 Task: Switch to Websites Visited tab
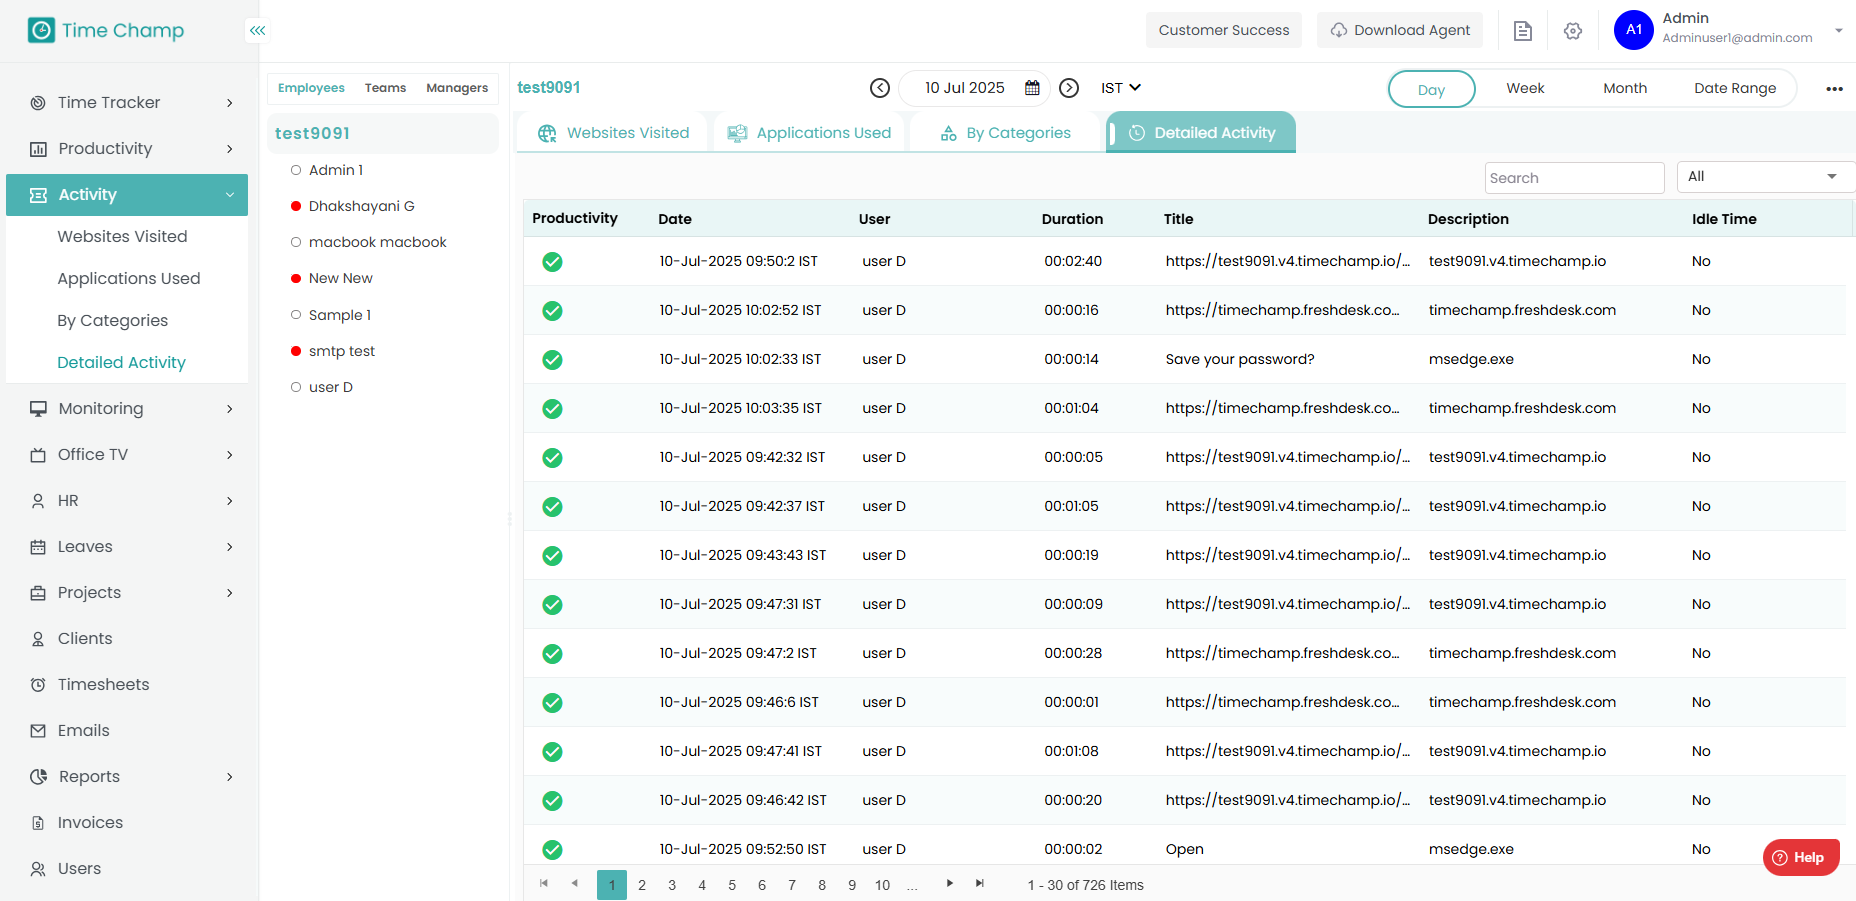pos(614,133)
